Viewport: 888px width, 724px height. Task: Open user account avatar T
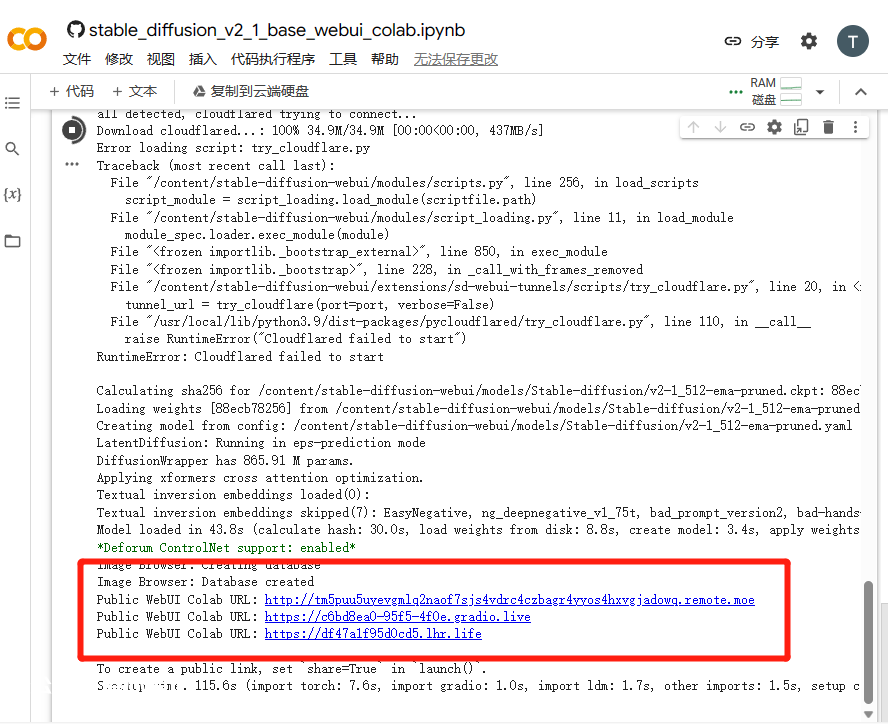pyautogui.click(x=852, y=41)
